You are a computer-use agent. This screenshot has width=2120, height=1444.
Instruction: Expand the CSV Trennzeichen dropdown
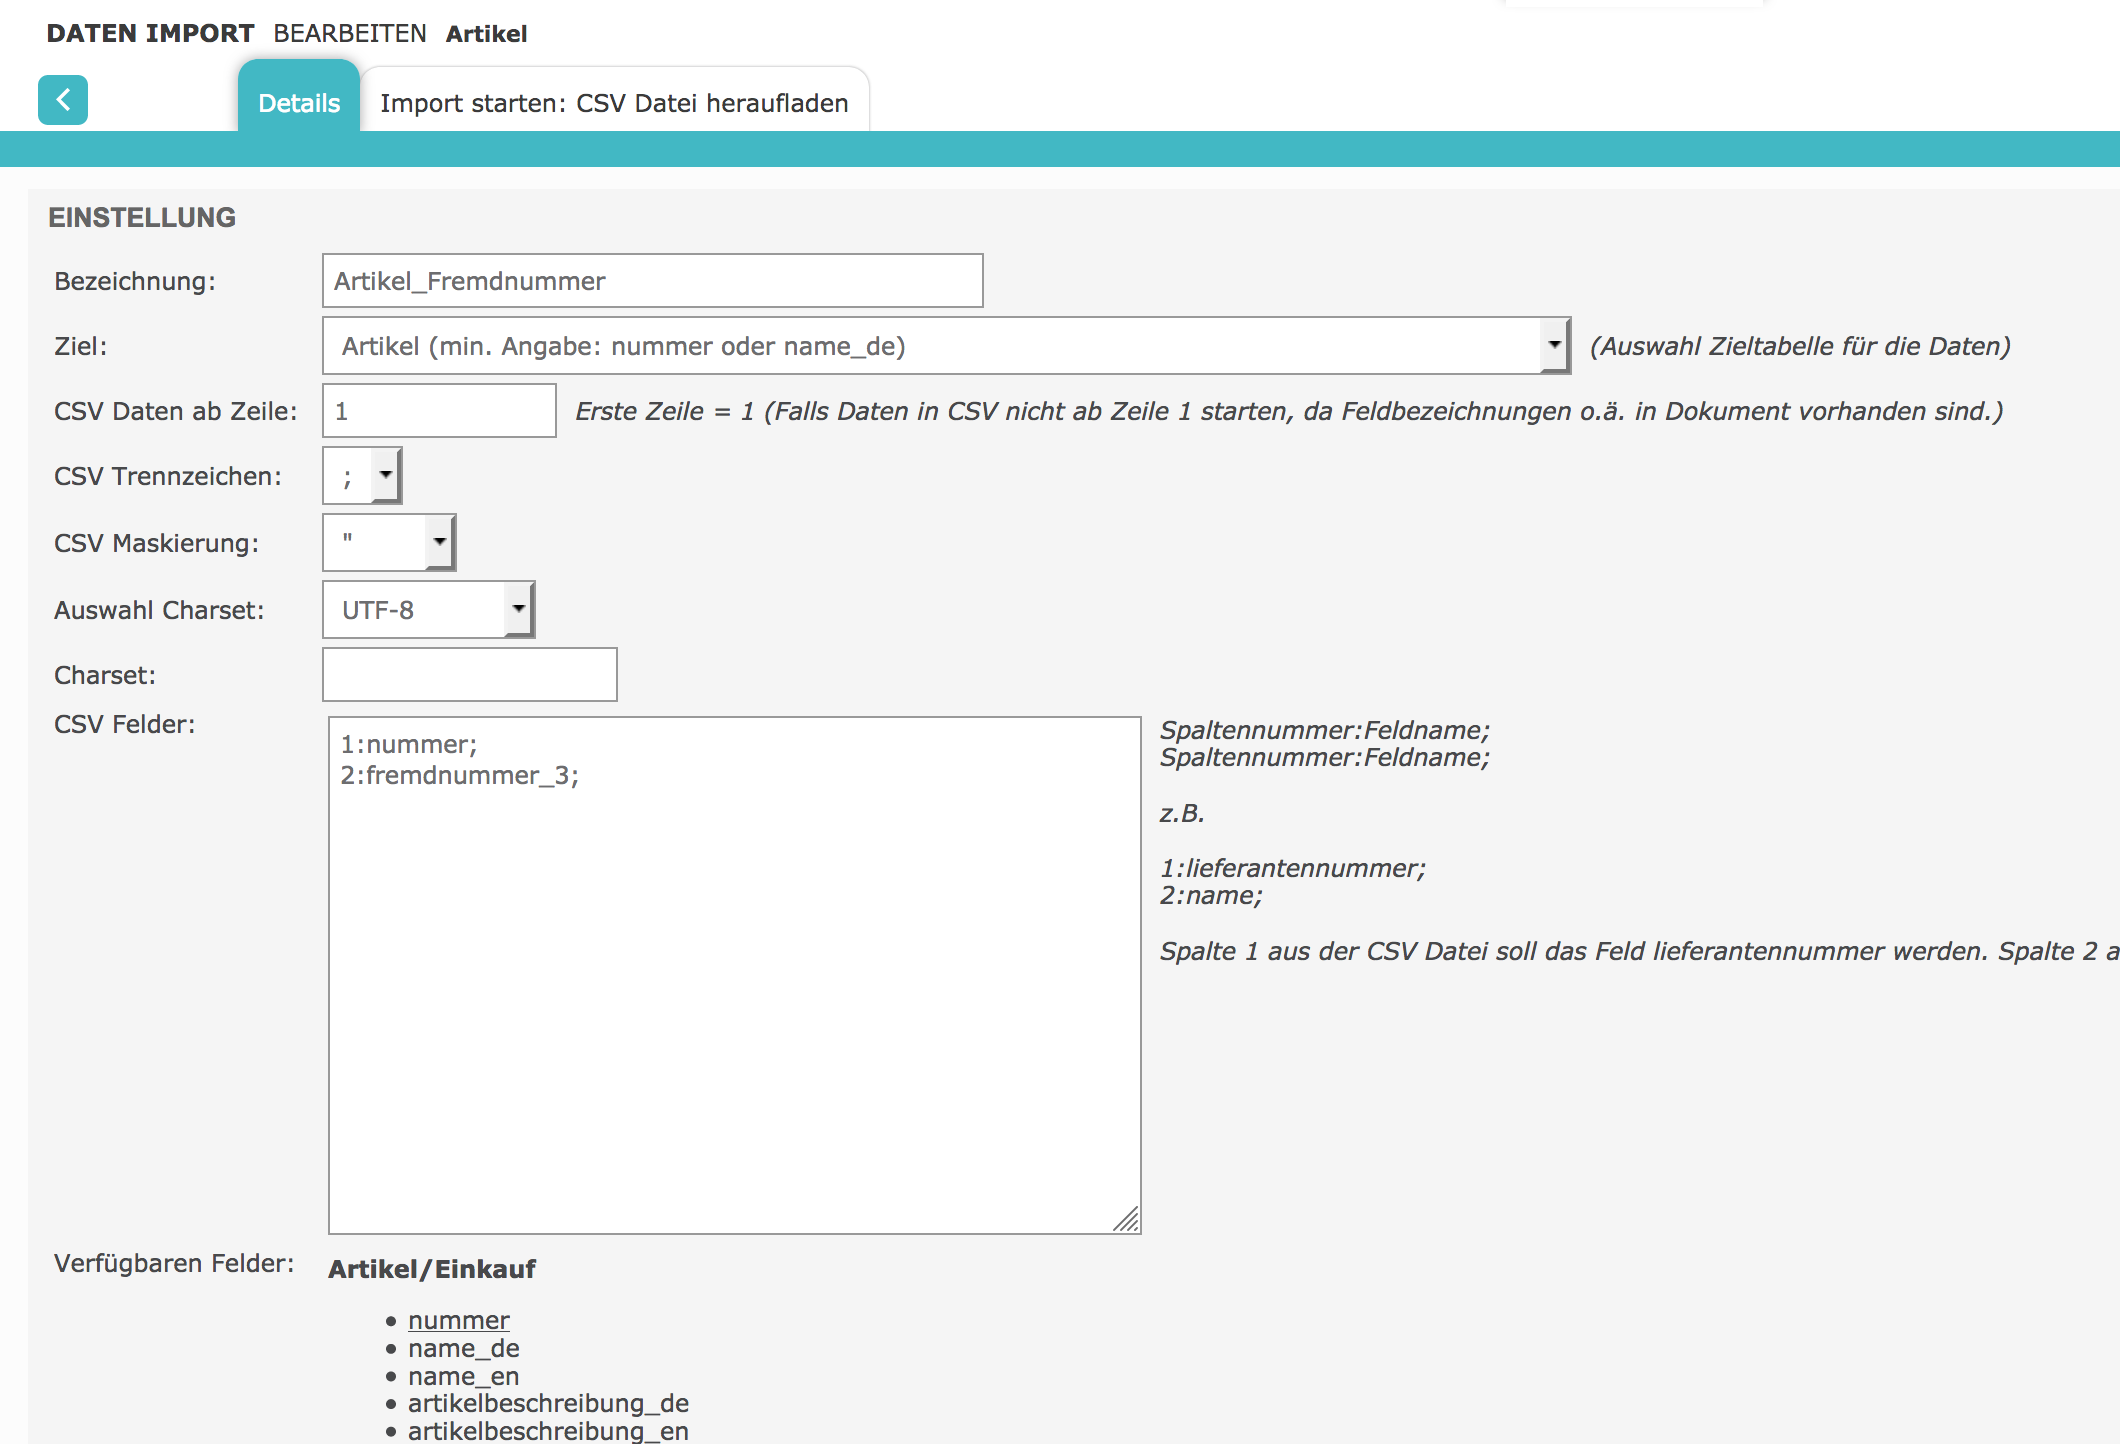362,476
